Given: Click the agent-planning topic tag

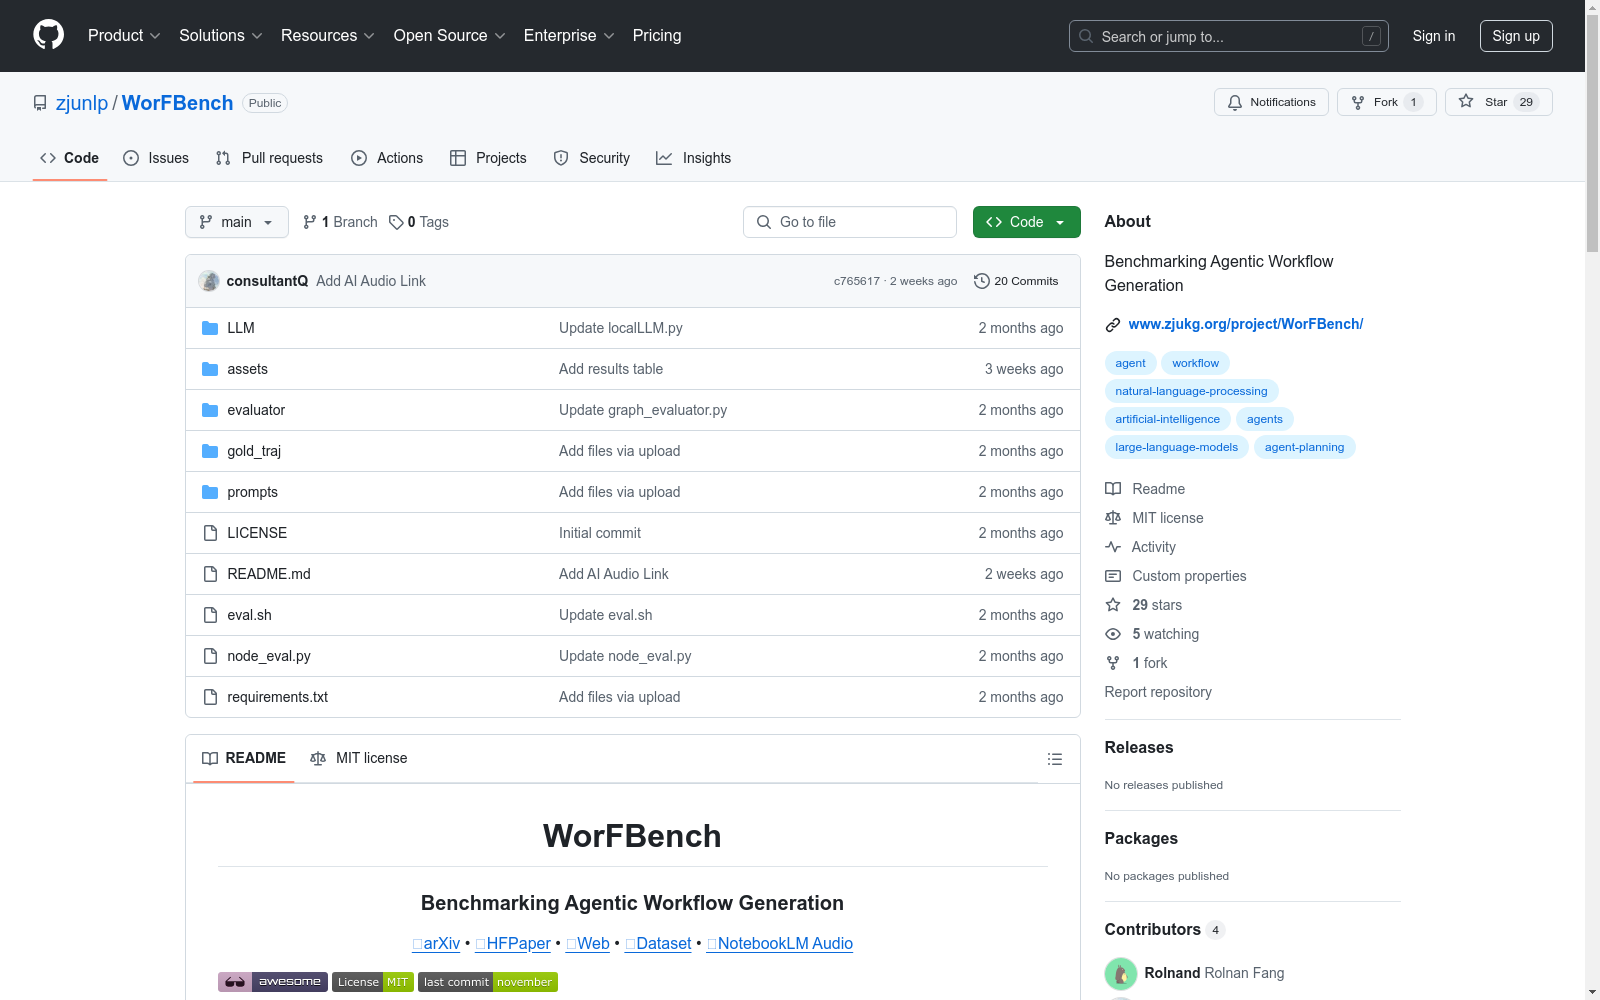Looking at the screenshot, I should click(x=1304, y=447).
